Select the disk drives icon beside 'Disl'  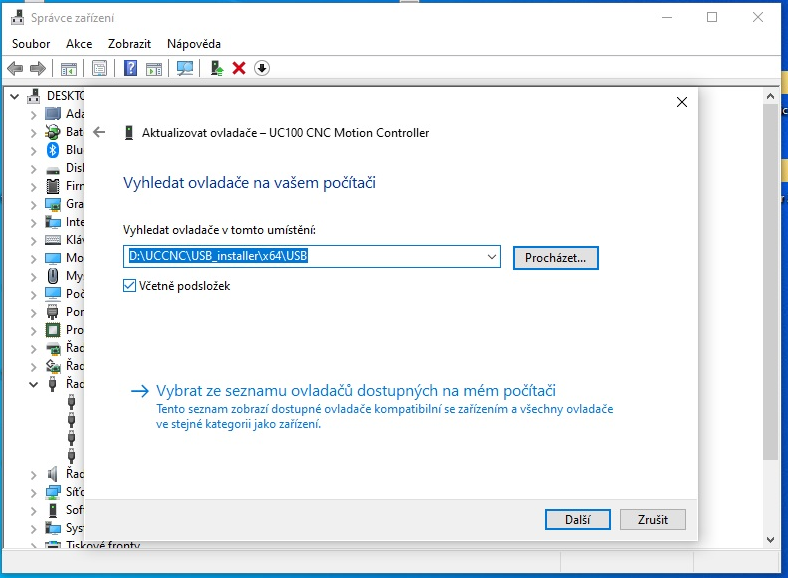click(53, 169)
